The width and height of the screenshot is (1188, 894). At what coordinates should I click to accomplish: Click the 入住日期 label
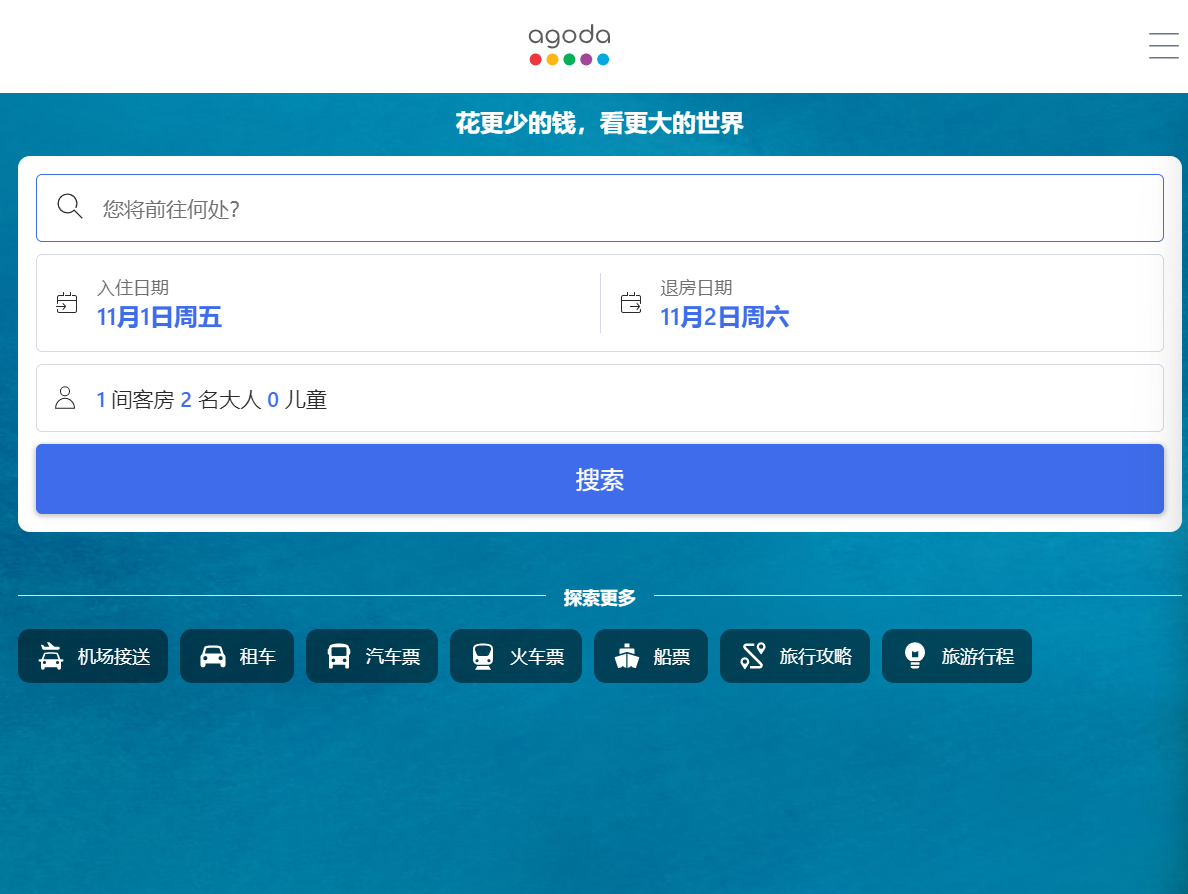pyautogui.click(x=133, y=288)
